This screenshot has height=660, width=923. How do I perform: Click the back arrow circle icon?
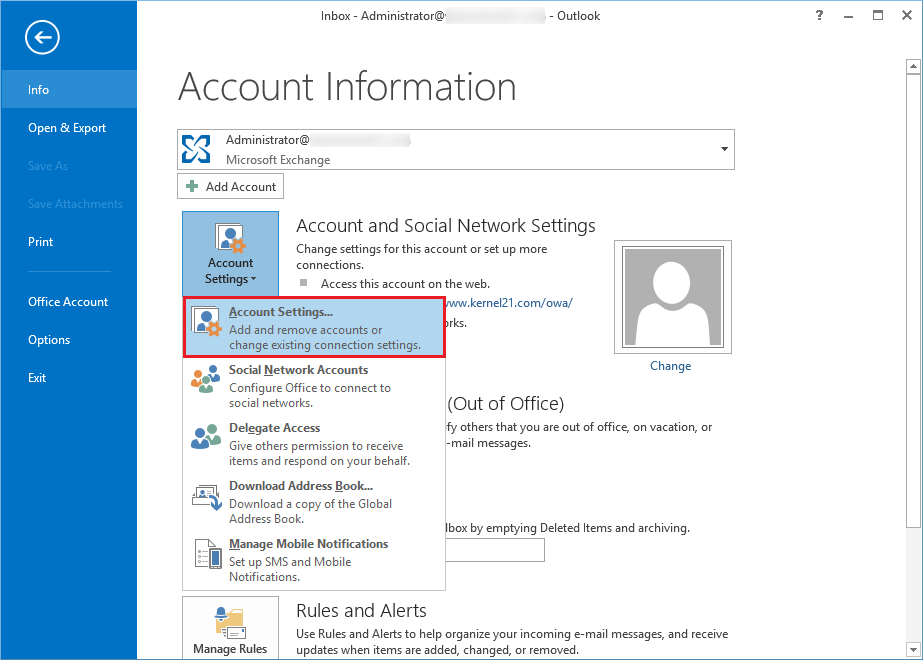point(43,38)
